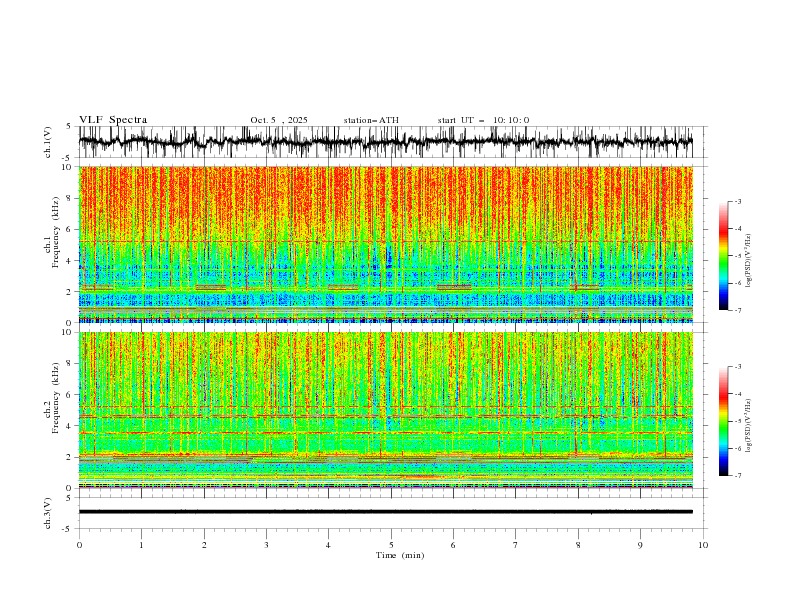Click the "-6" tick on ch.2 colorbar

coord(737,448)
